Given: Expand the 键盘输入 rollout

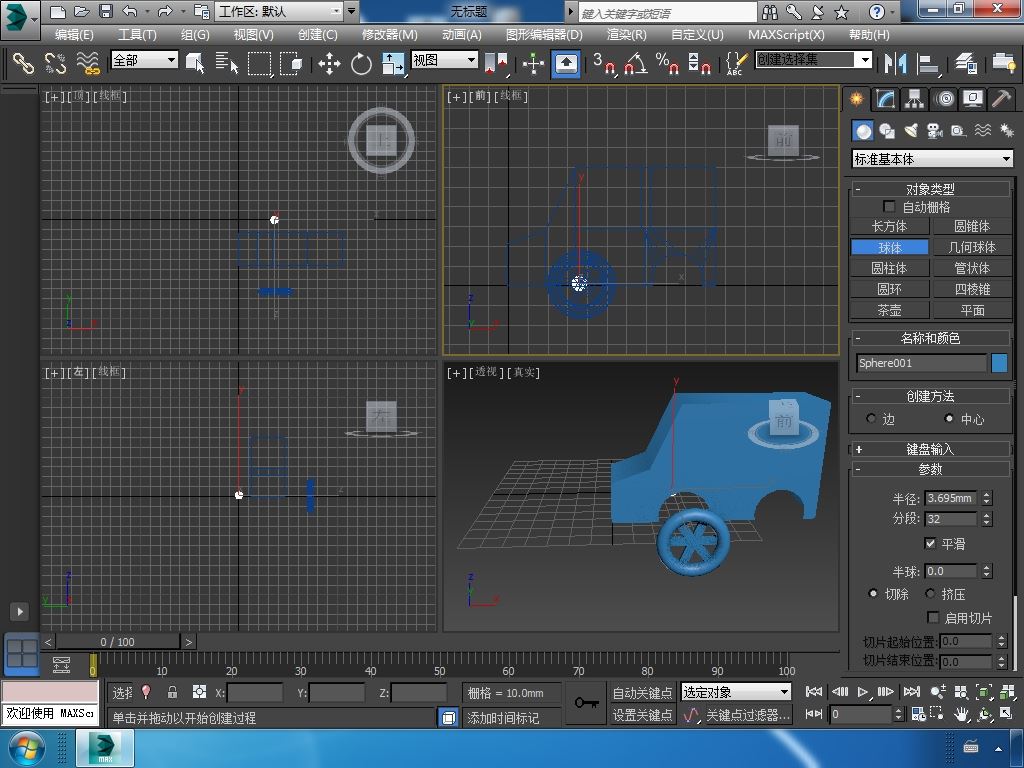Looking at the screenshot, I should [930, 449].
